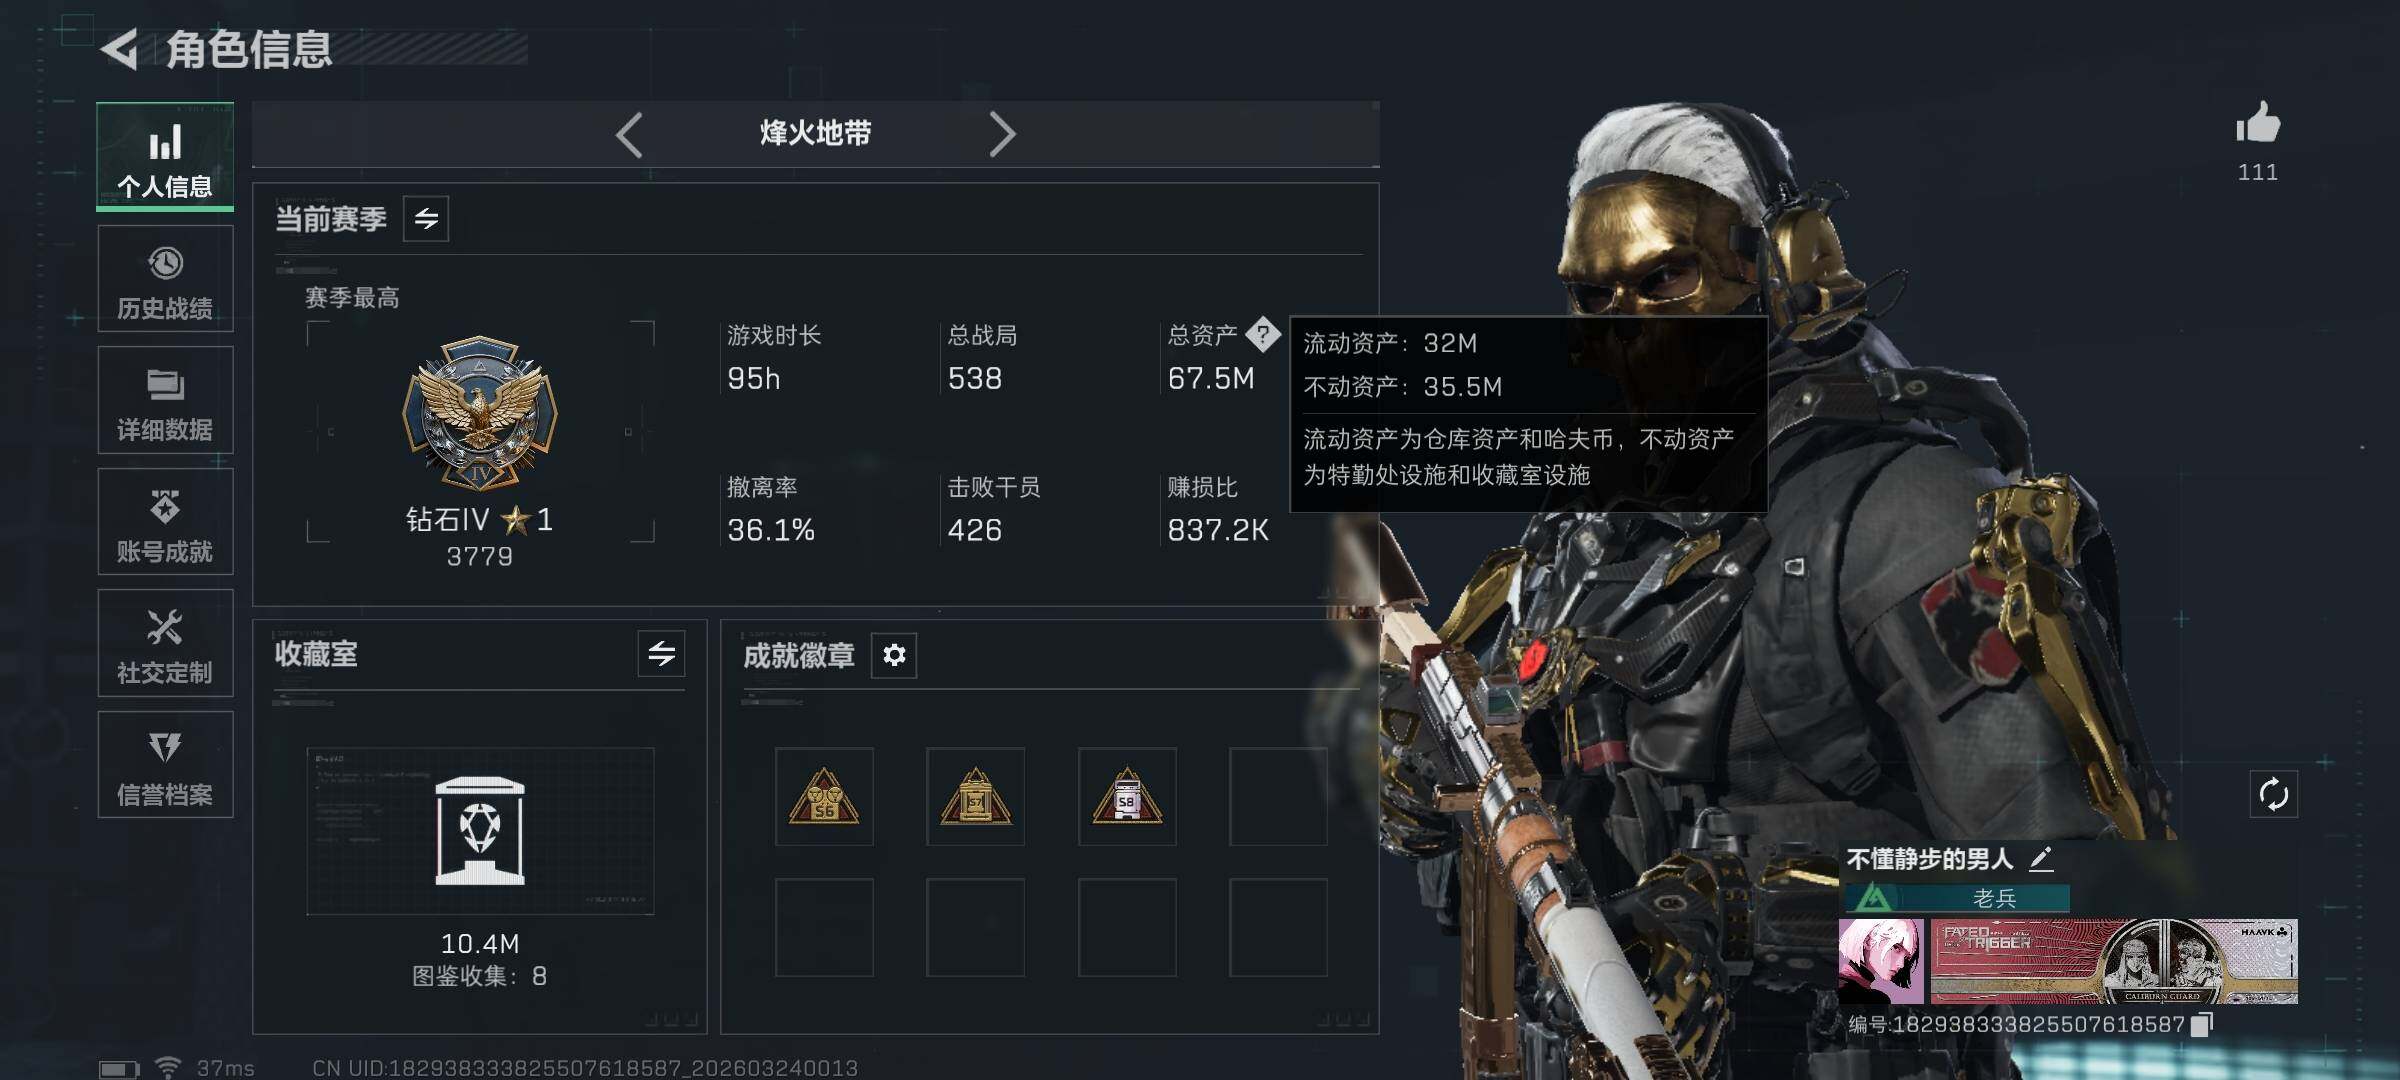Toggle the 收藏室 swap view button
Image resolution: width=2400 pixels, height=1080 pixels.
point(661,654)
